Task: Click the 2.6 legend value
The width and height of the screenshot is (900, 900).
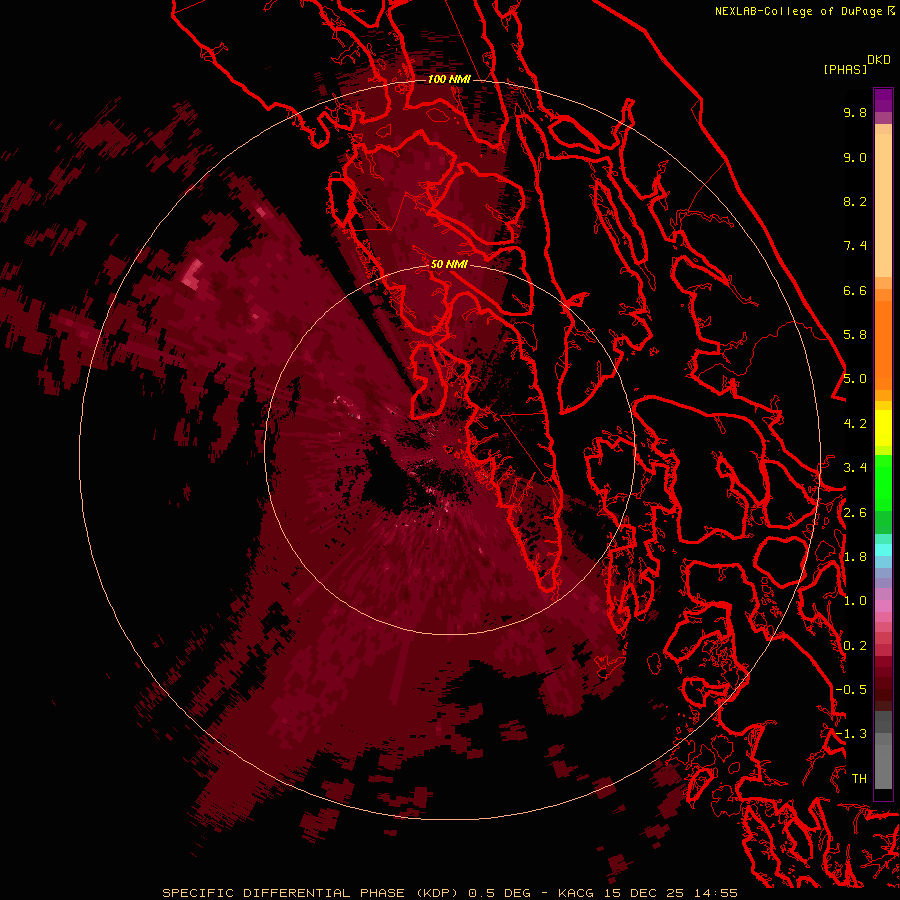Action: click(x=855, y=513)
